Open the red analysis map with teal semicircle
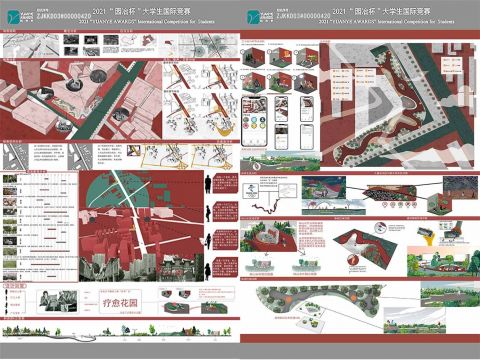Viewport: 480px width, 360px height. tap(141, 226)
